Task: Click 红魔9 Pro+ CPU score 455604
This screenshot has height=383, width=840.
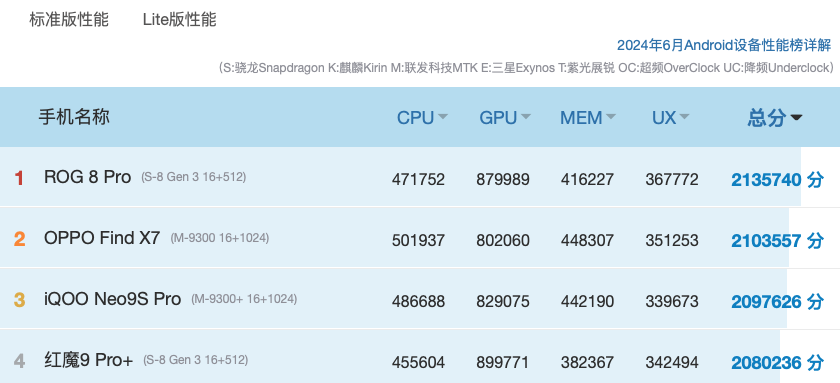Action: [x=418, y=363]
